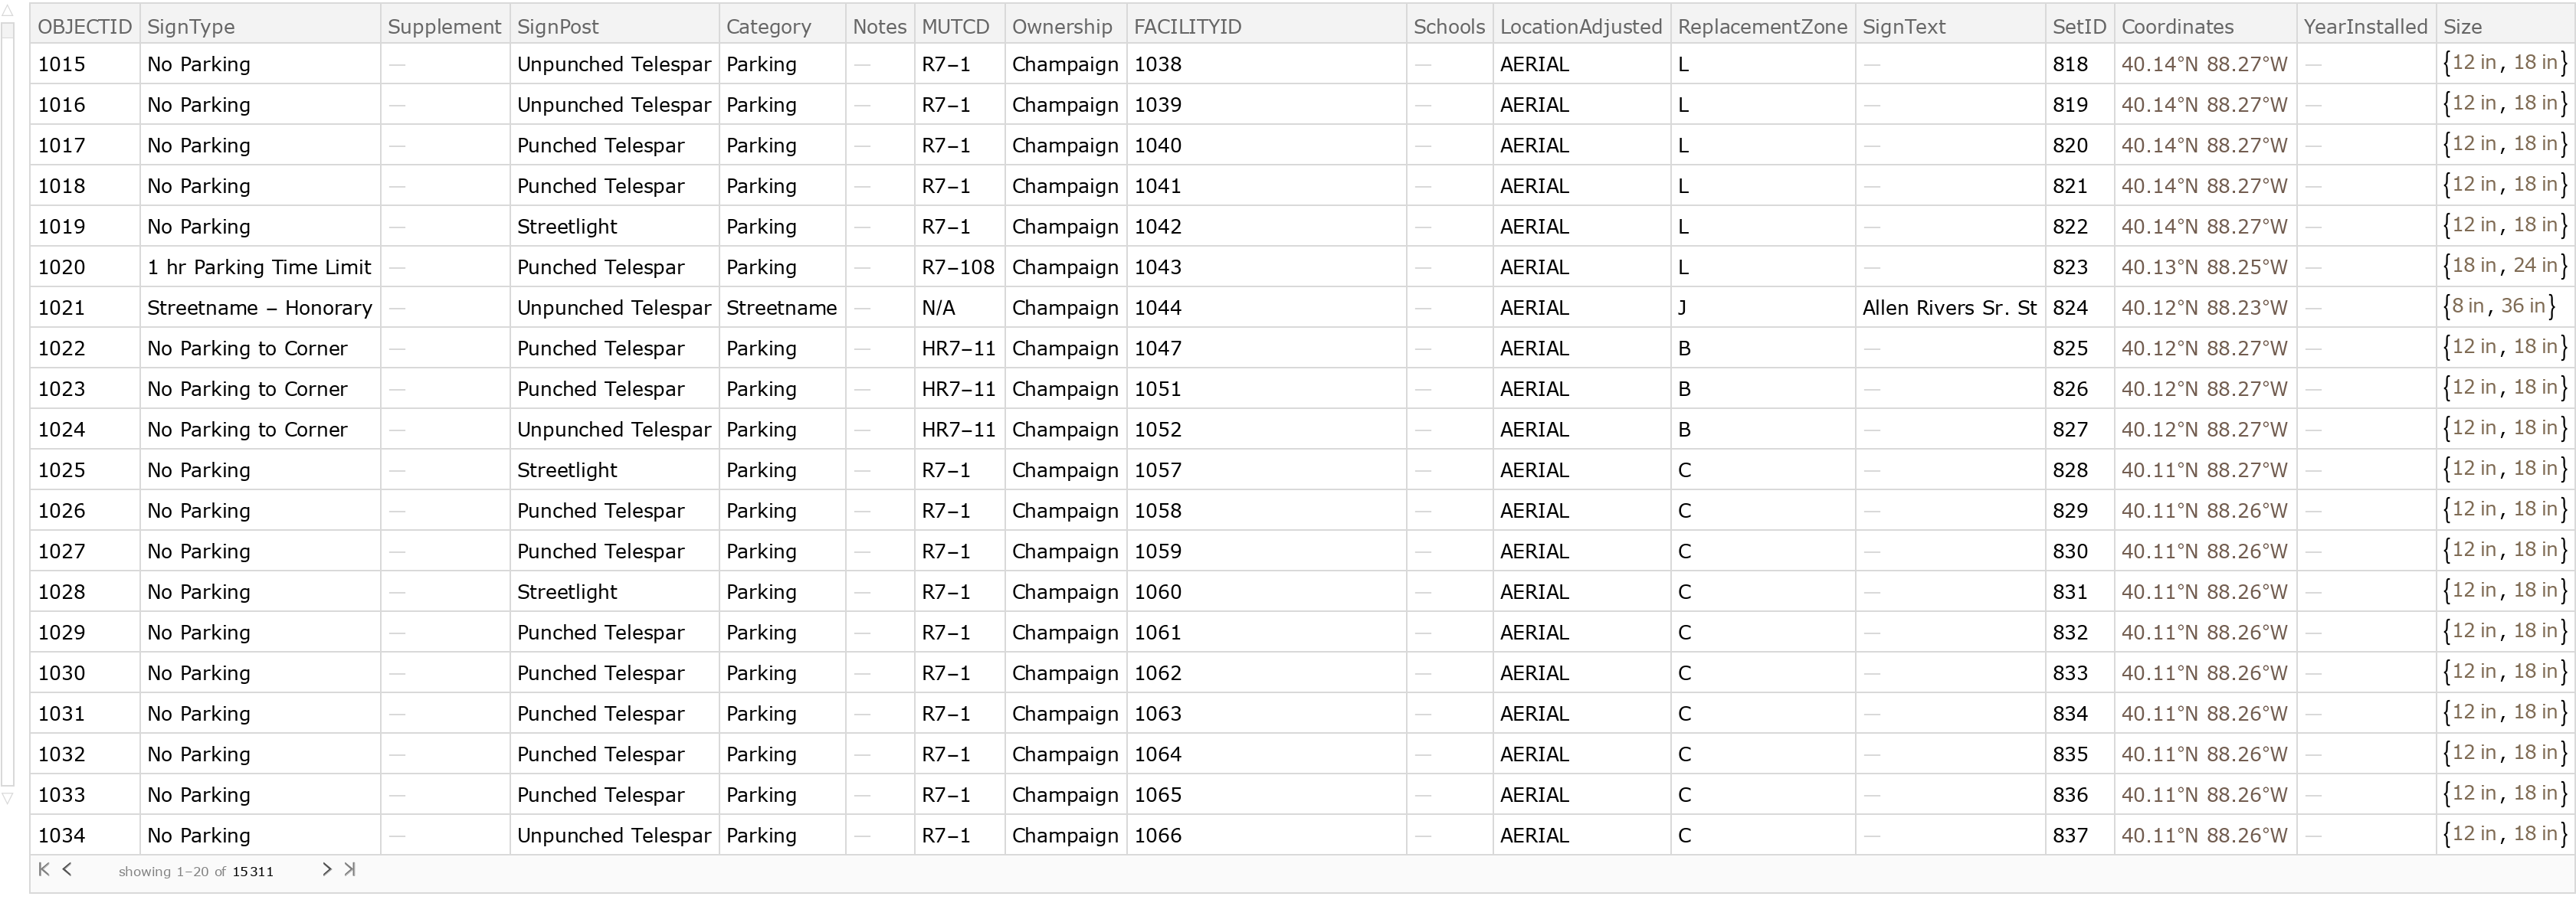Click the SignType column header
The image size is (2576, 916).
pyautogui.click(x=191, y=27)
